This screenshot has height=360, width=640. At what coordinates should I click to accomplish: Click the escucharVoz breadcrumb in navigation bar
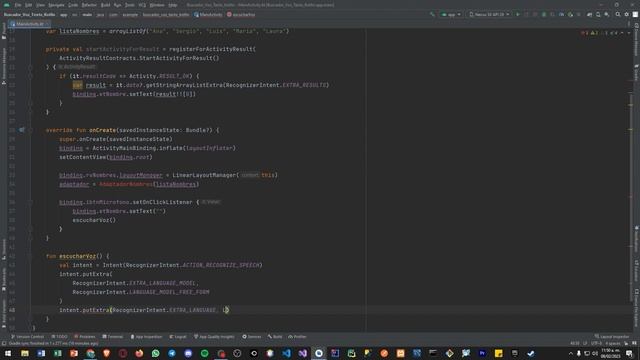pos(241,15)
